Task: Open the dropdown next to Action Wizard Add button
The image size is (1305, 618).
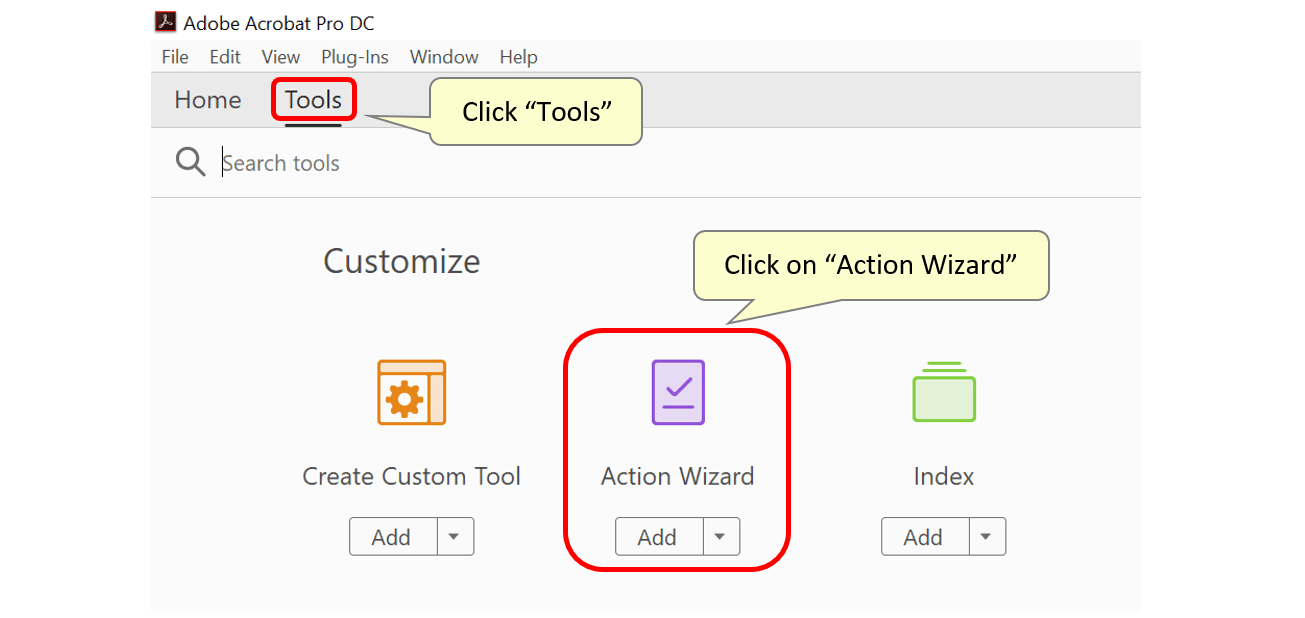Action: click(721, 536)
